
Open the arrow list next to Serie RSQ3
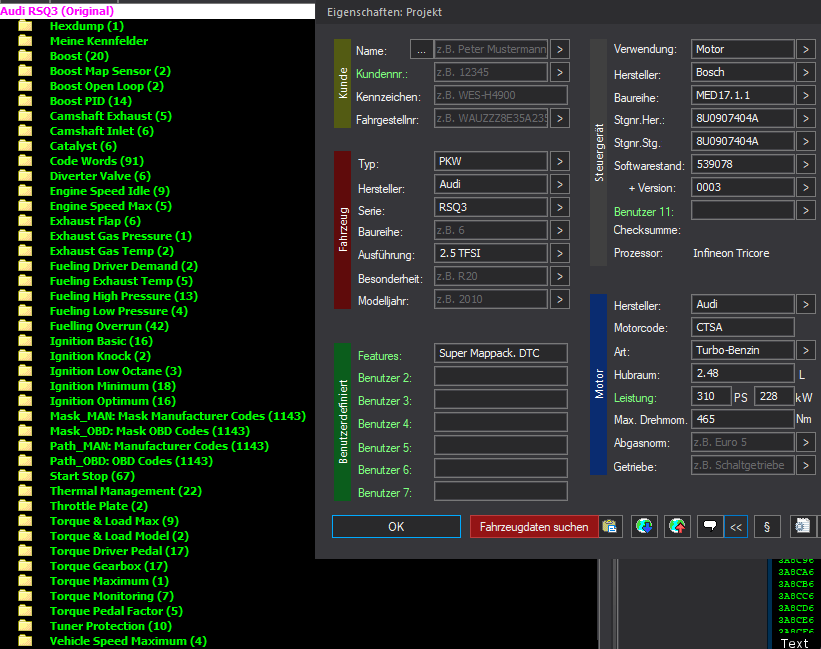pos(560,207)
